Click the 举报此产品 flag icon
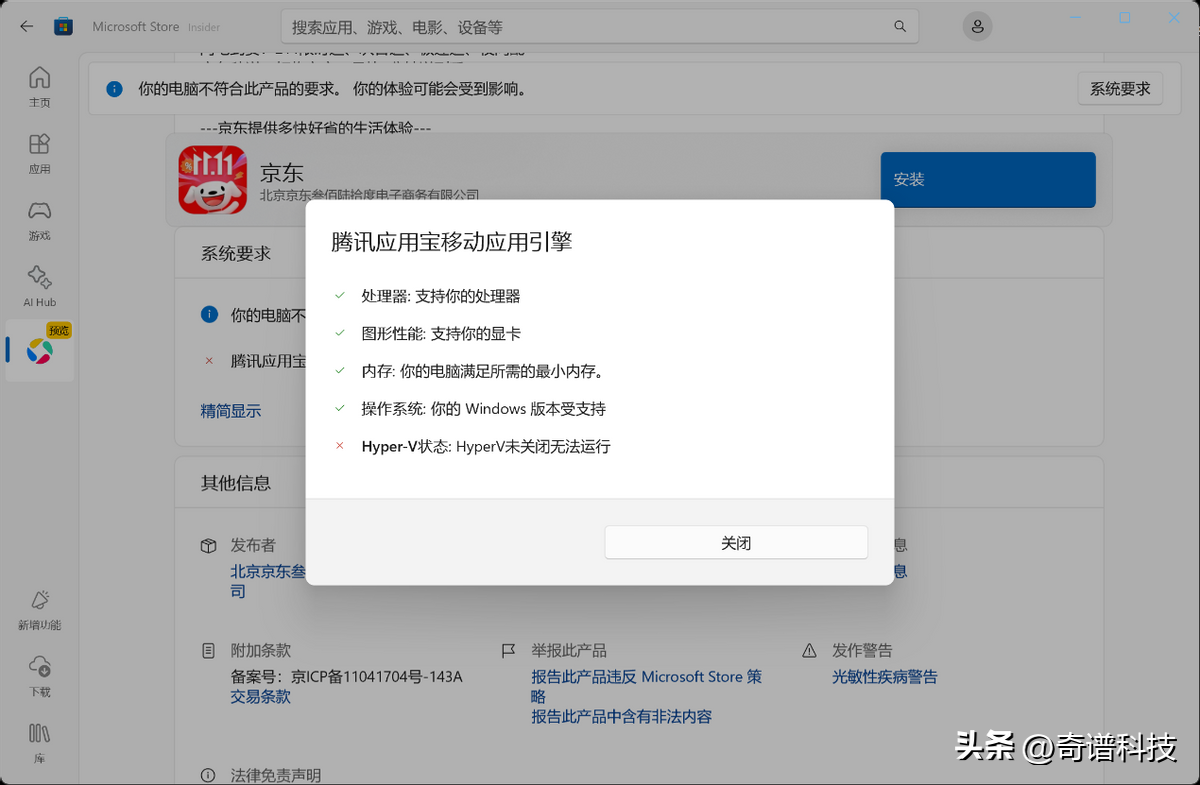The height and width of the screenshot is (785, 1200). point(508,650)
